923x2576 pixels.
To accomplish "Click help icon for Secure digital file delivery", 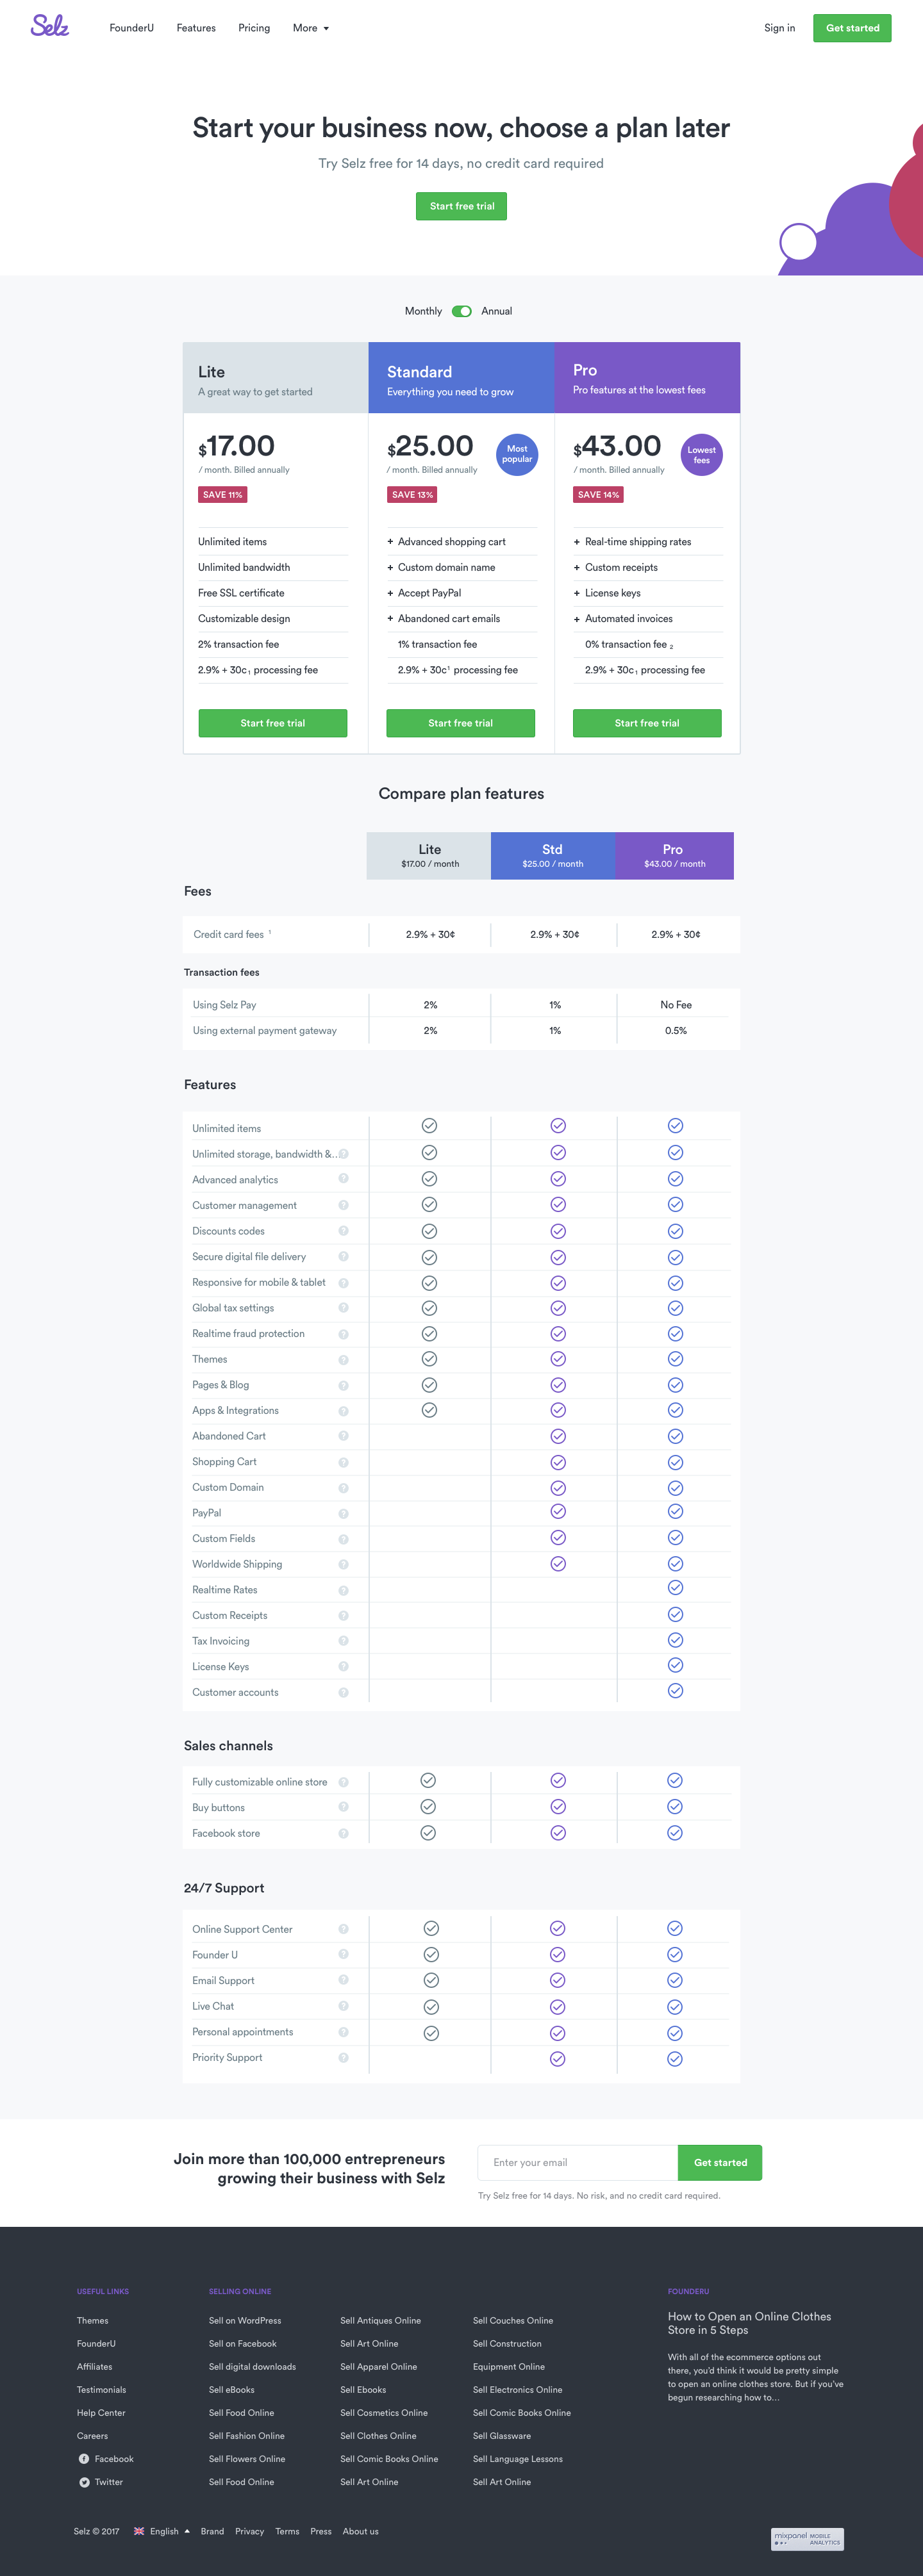I will 343,1256.
